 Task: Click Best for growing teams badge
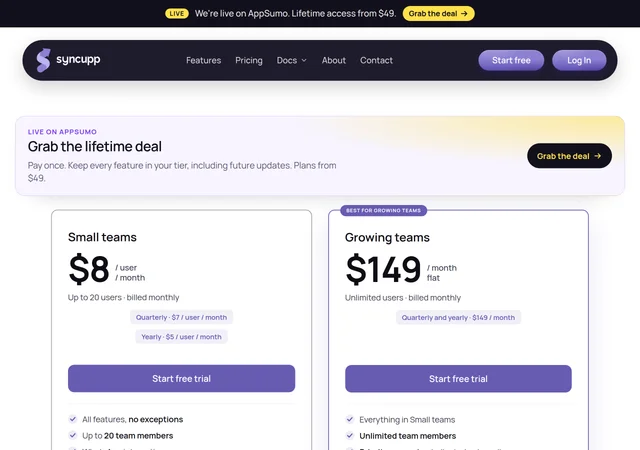click(383, 210)
